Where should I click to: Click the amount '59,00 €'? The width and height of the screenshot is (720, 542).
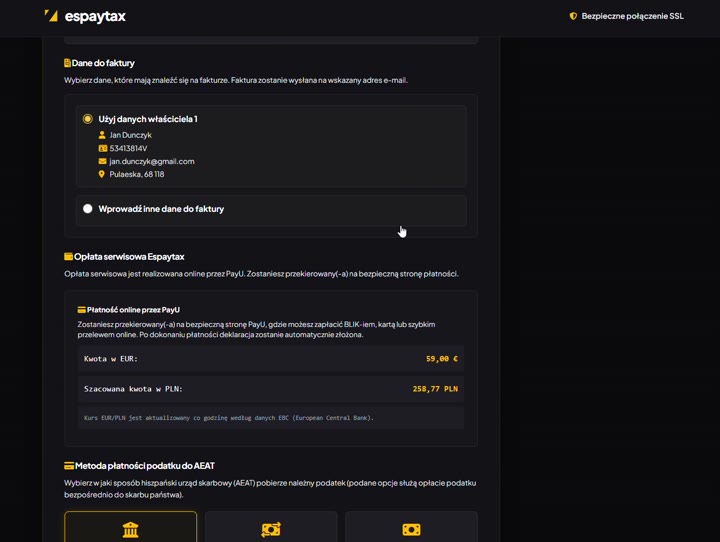coord(442,359)
